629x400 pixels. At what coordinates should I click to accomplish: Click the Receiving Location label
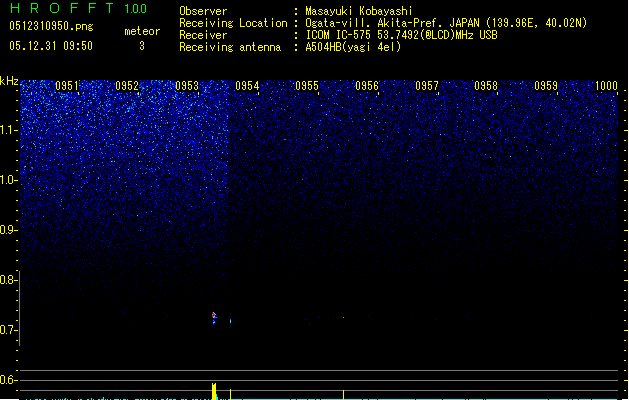point(233,23)
